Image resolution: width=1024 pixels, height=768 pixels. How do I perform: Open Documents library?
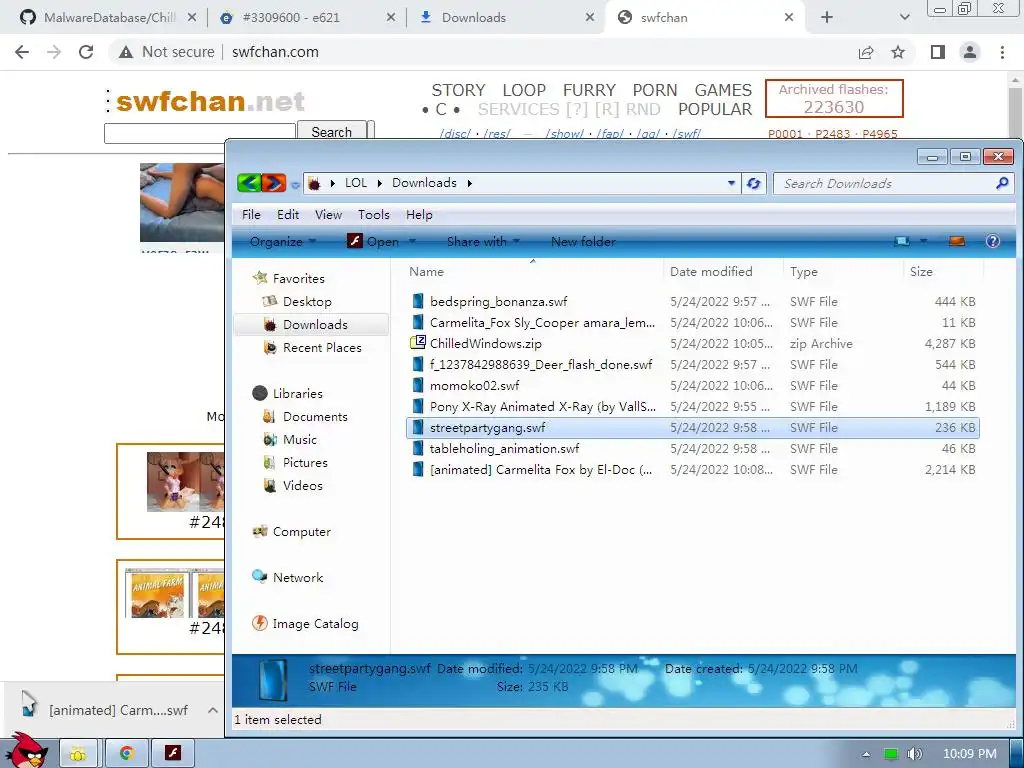click(315, 417)
